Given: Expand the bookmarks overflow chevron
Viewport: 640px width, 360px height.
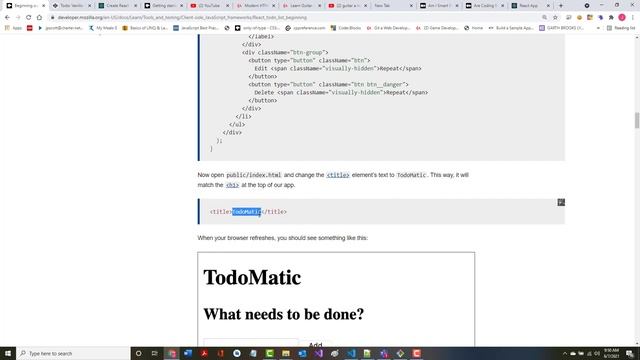Looking at the screenshot, I should click(x=598, y=28).
